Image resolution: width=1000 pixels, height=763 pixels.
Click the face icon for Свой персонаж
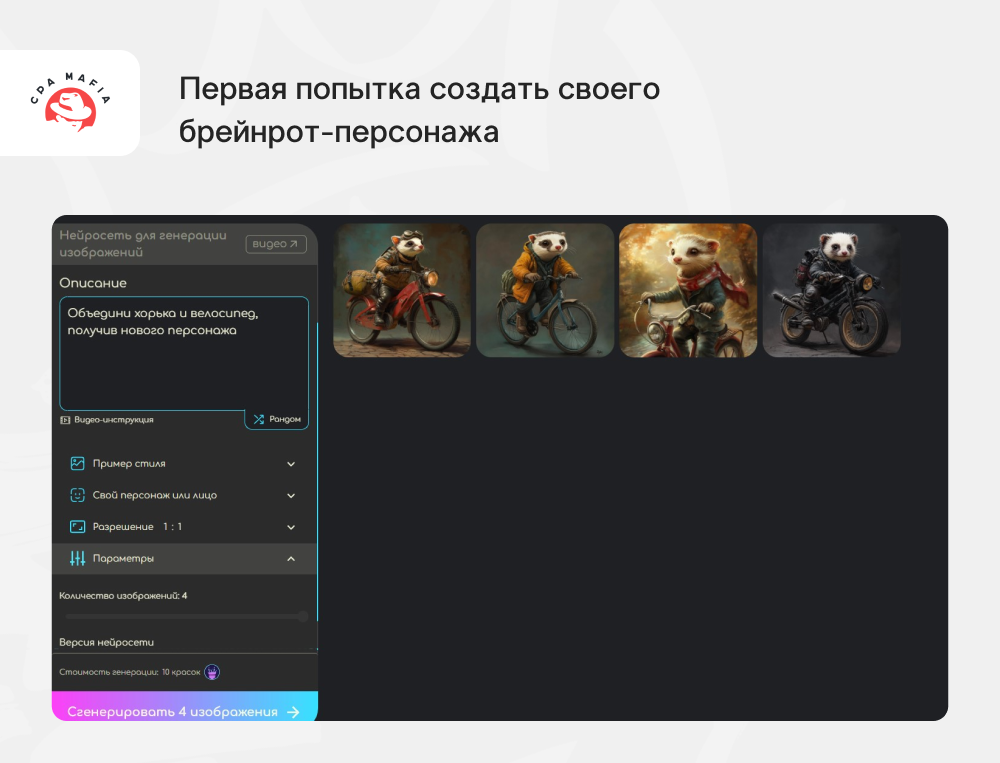pyautogui.click(x=77, y=495)
